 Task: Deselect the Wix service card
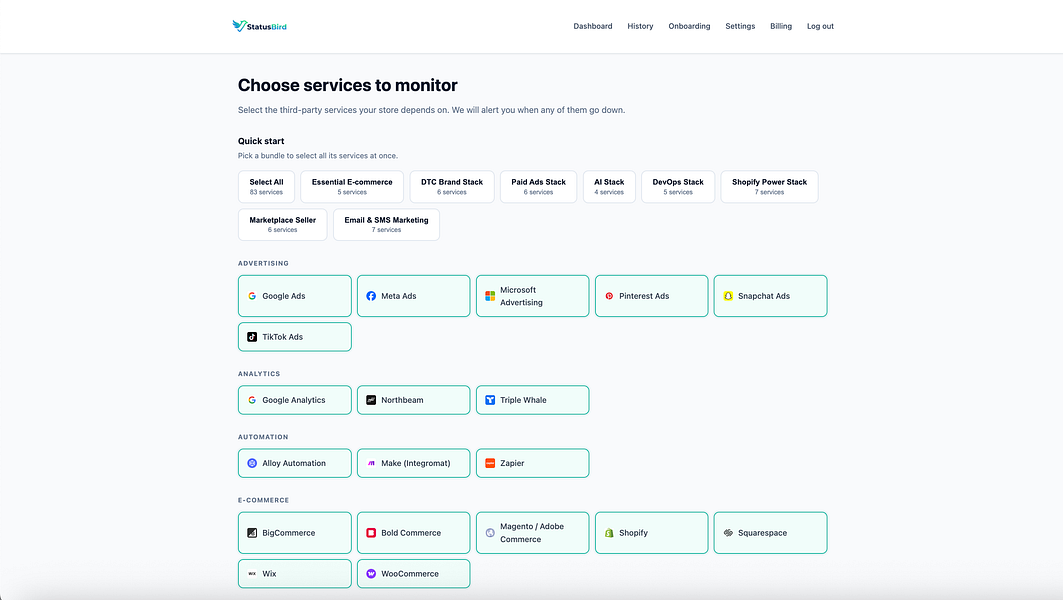295,574
